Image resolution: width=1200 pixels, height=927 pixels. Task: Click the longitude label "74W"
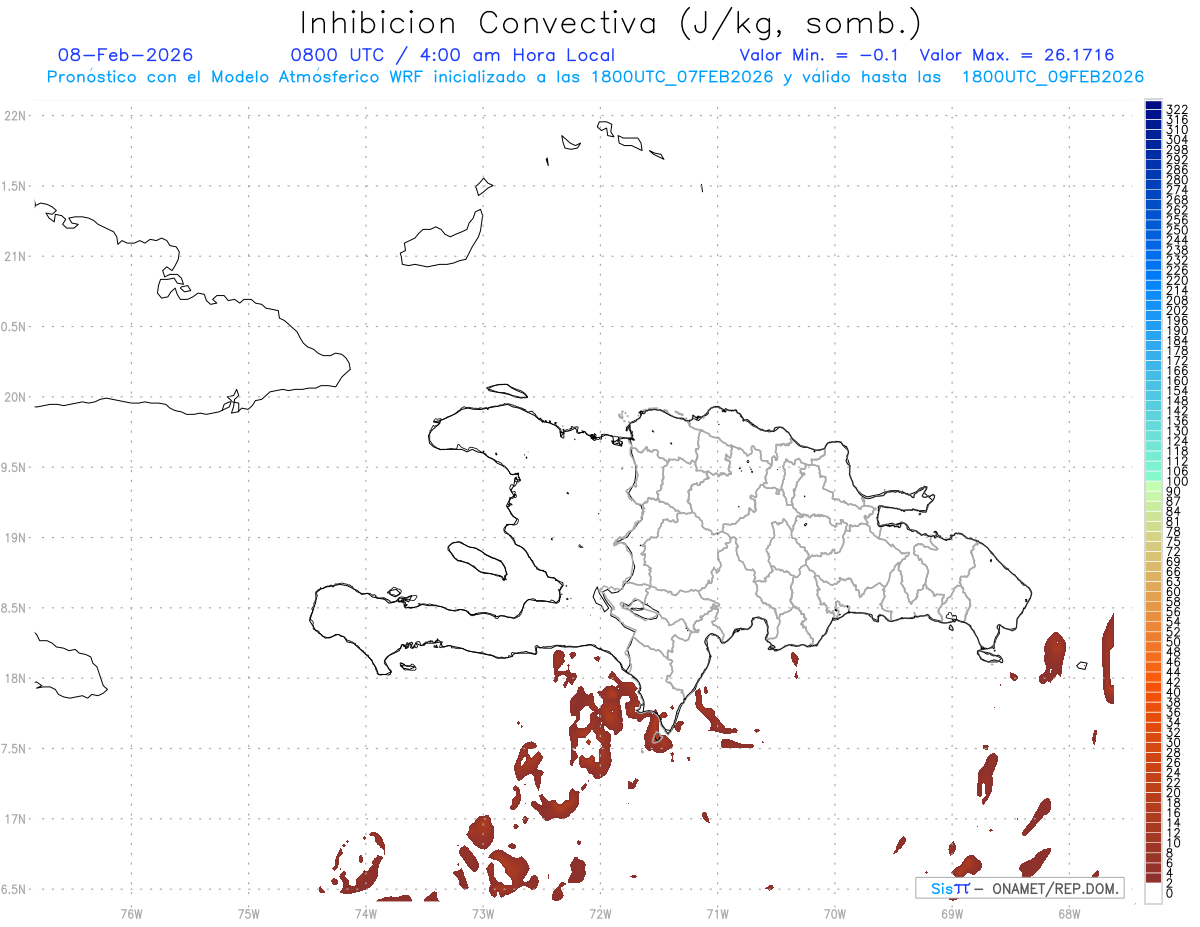tap(366, 912)
